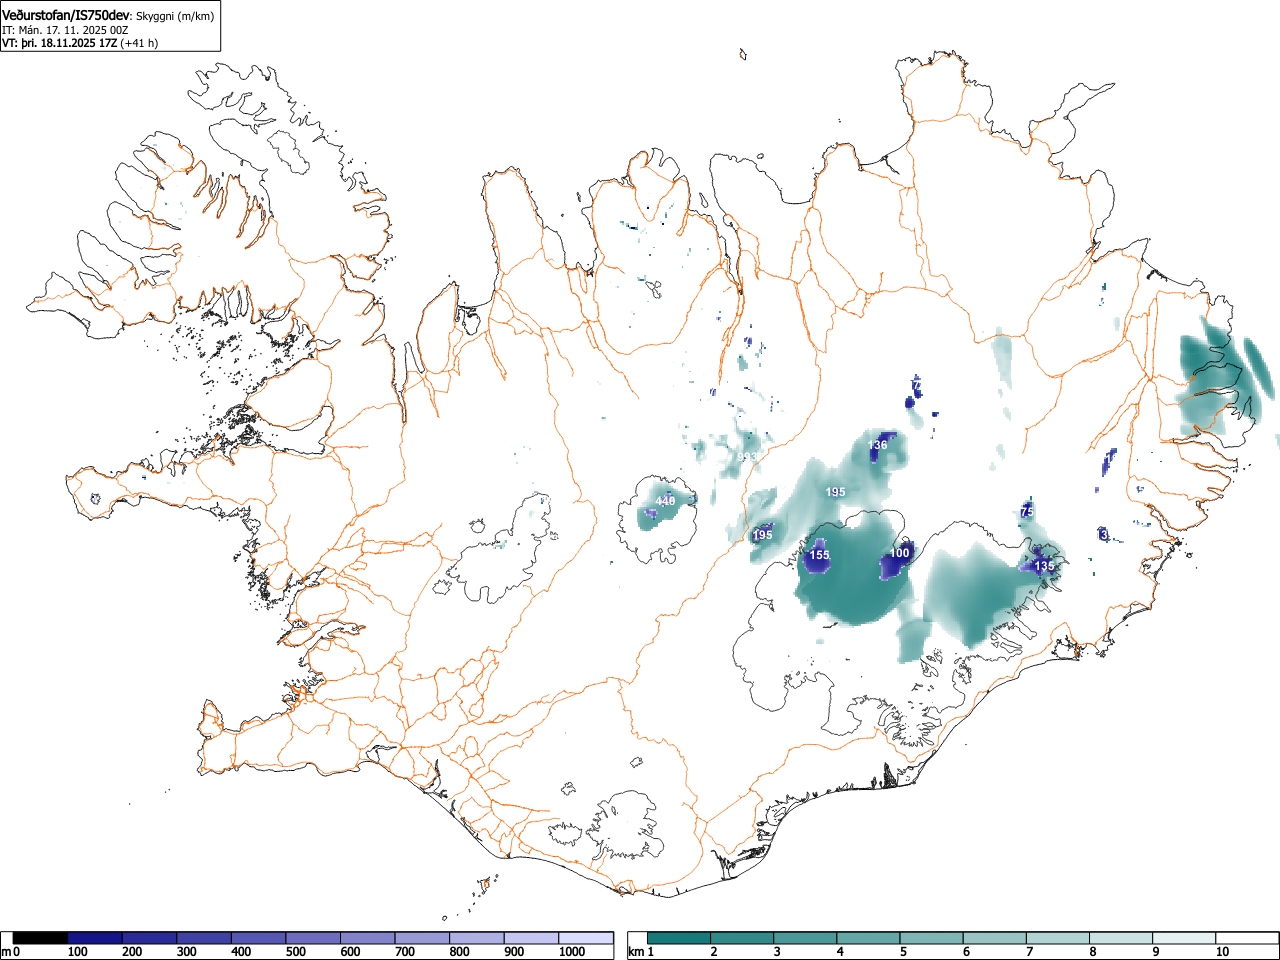1280x960 pixels.
Task: Choose the 800–900 m legend swatch
Action: (x=477, y=938)
